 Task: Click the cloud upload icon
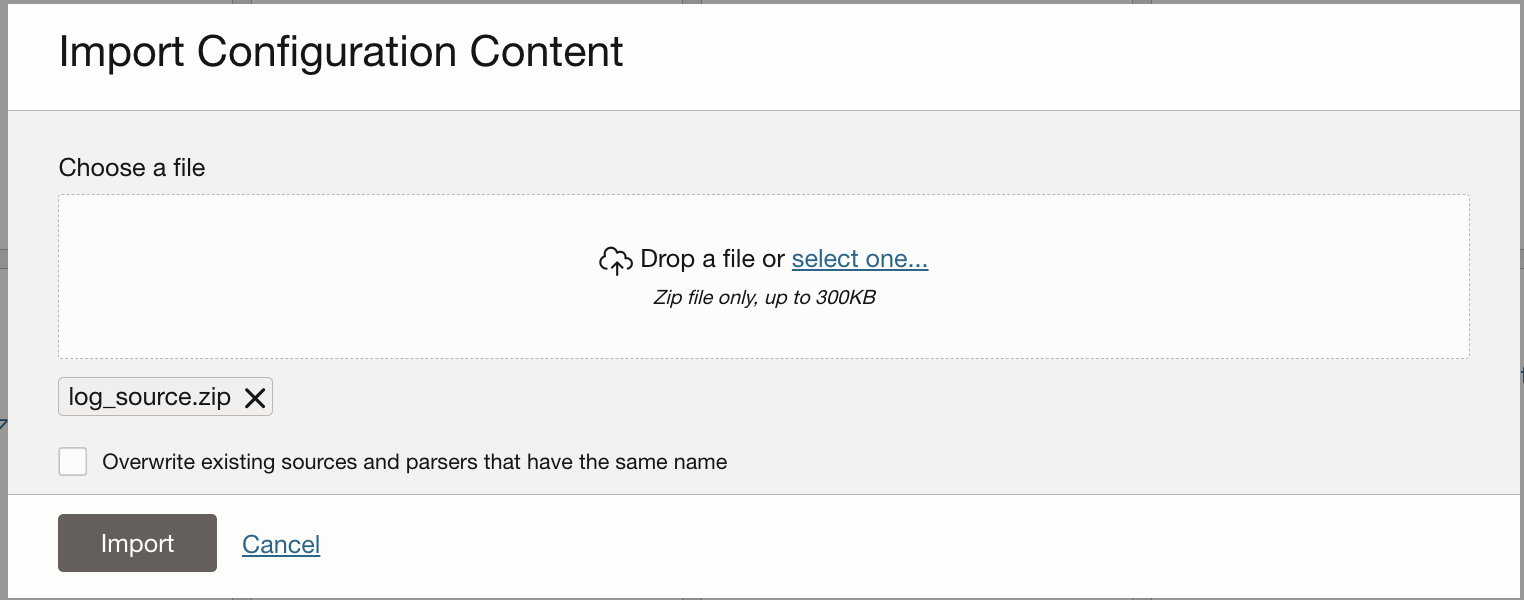[x=615, y=260]
